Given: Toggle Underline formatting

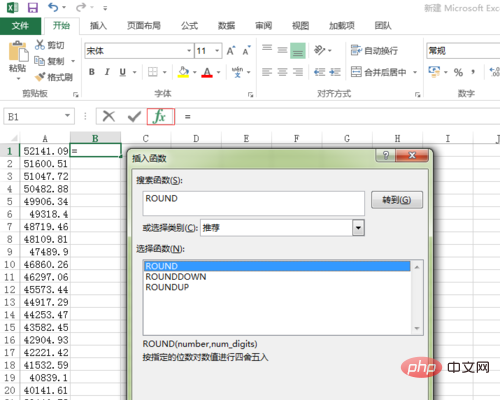Looking at the screenshot, I should (123, 72).
